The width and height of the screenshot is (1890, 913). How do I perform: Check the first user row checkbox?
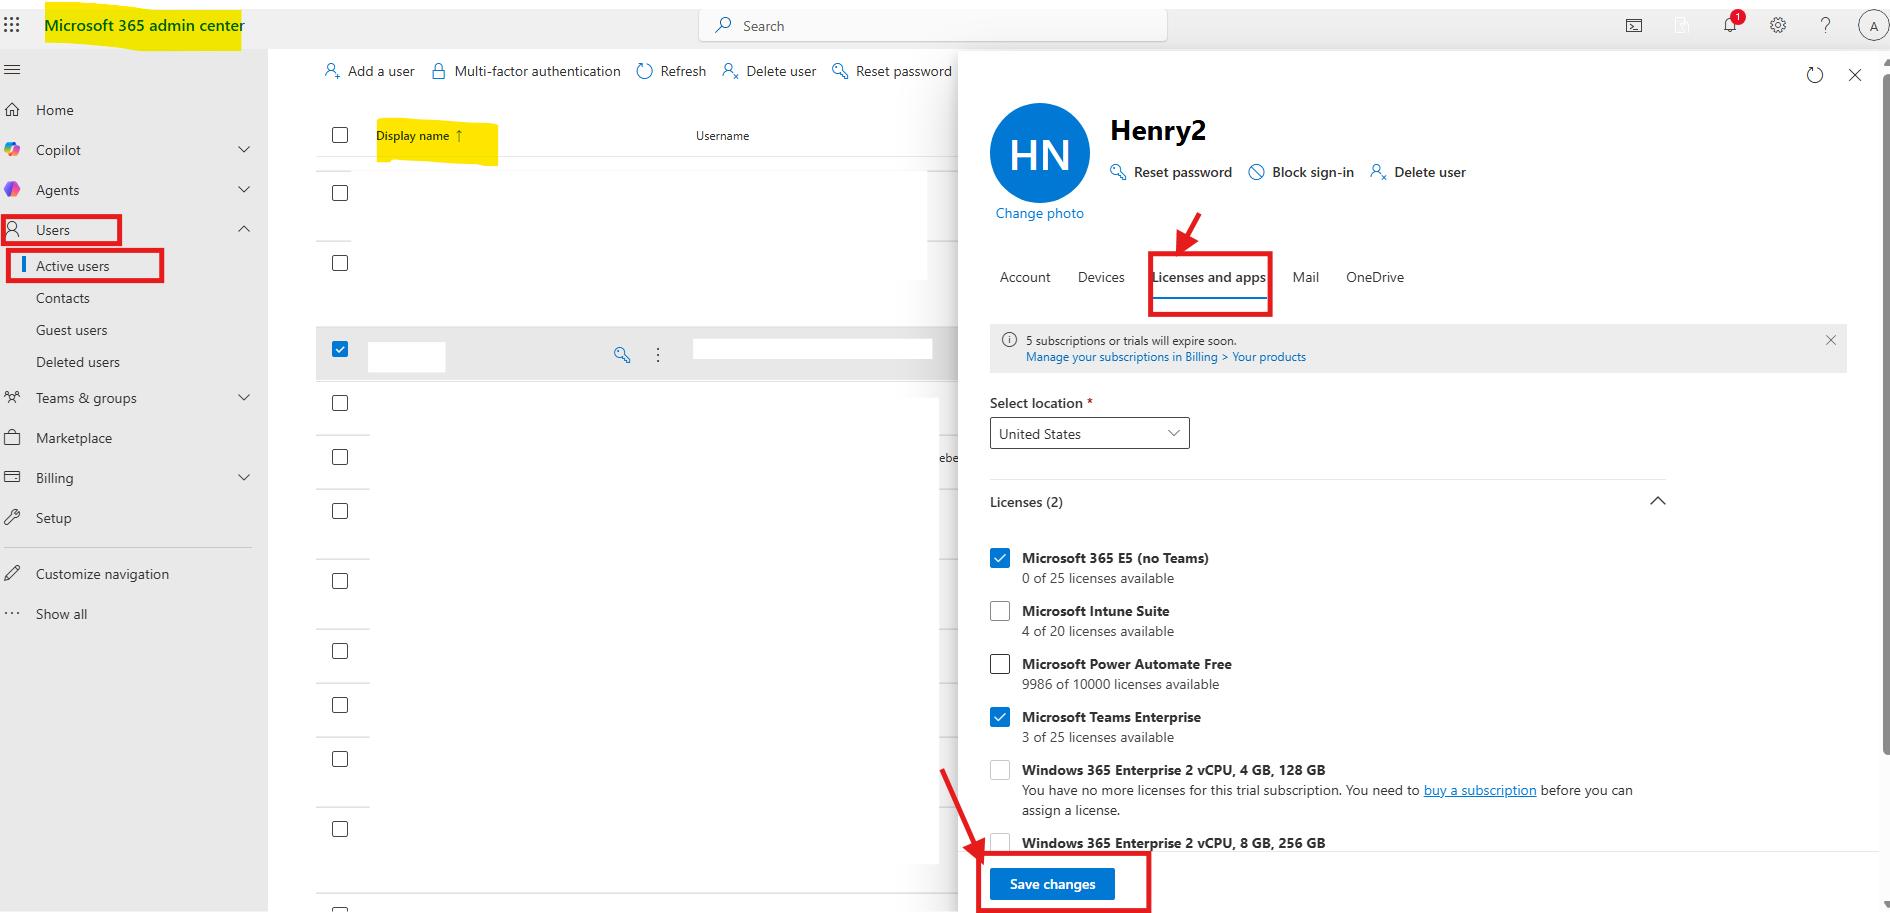click(x=340, y=193)
